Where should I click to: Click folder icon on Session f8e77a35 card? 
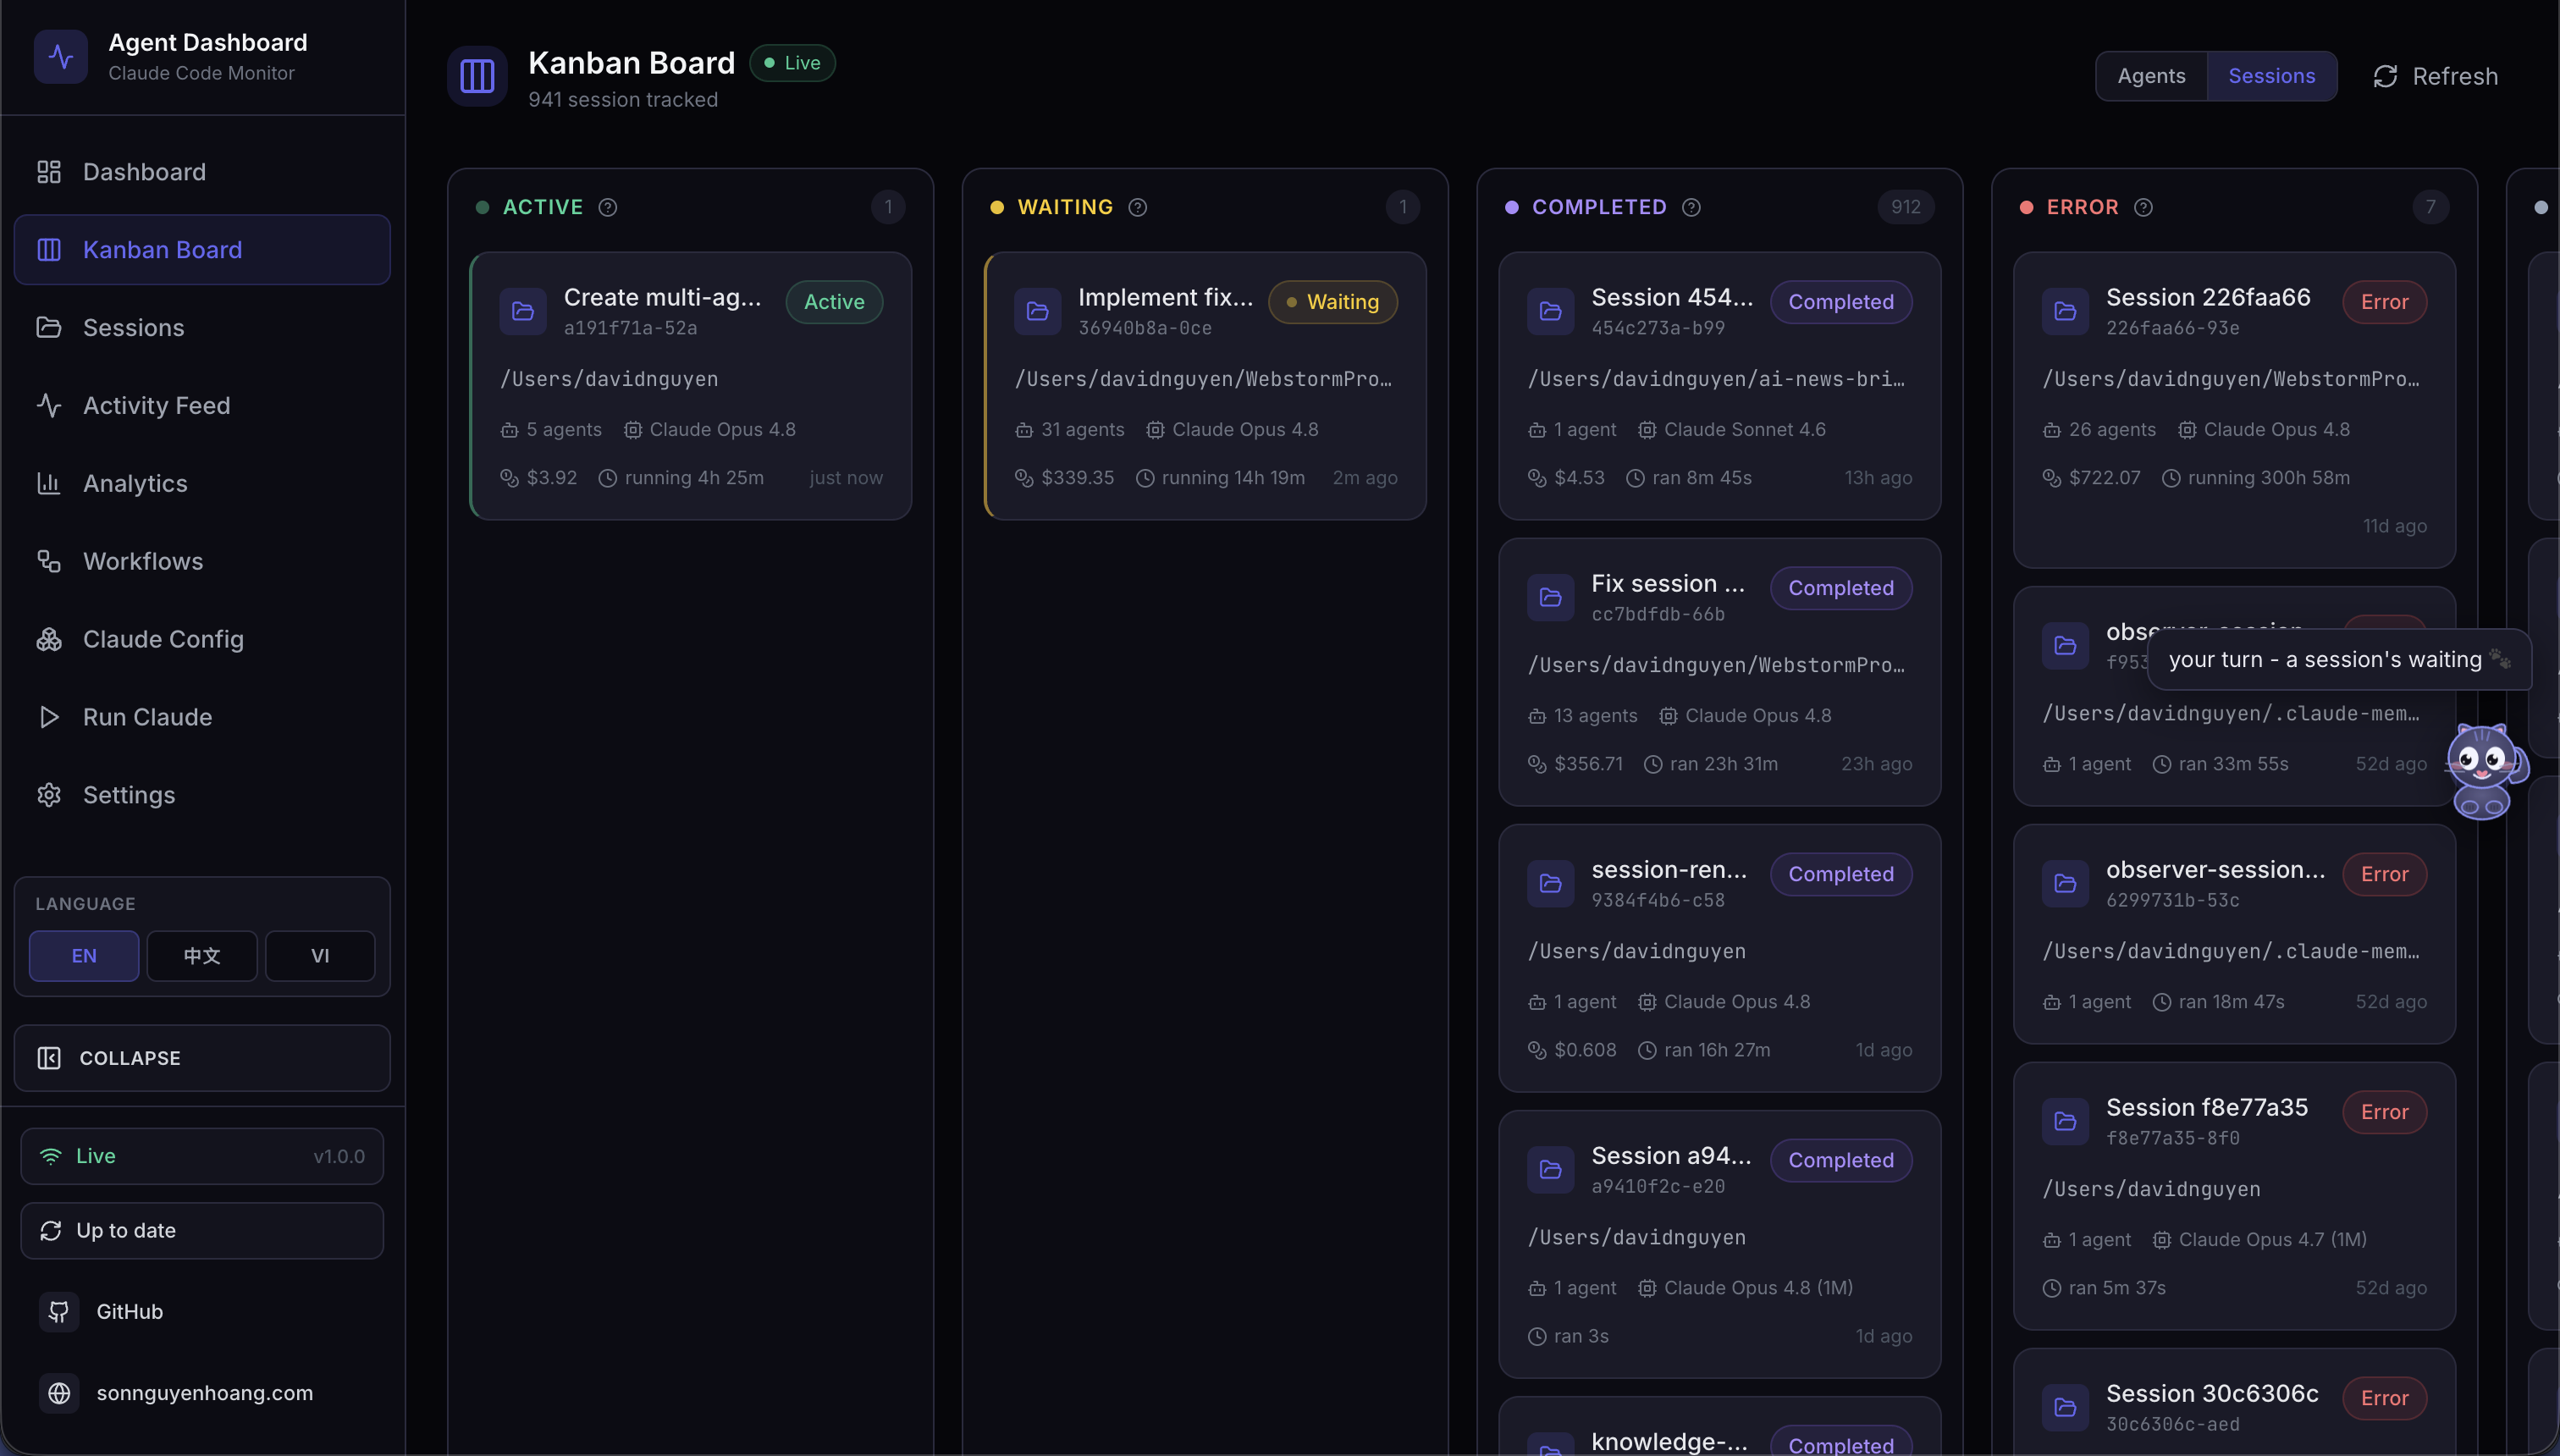coord(2066,1121)
